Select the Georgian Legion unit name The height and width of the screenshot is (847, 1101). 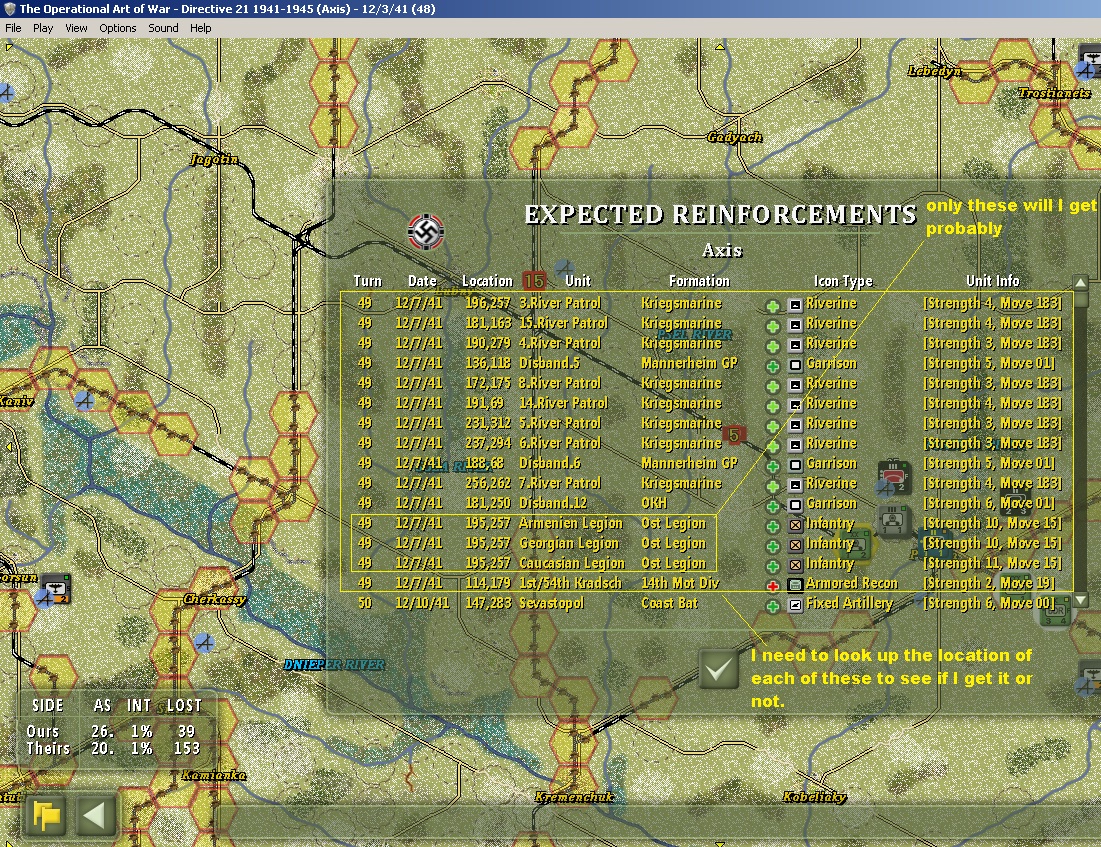pyautogui.click(x=569, y=544)
